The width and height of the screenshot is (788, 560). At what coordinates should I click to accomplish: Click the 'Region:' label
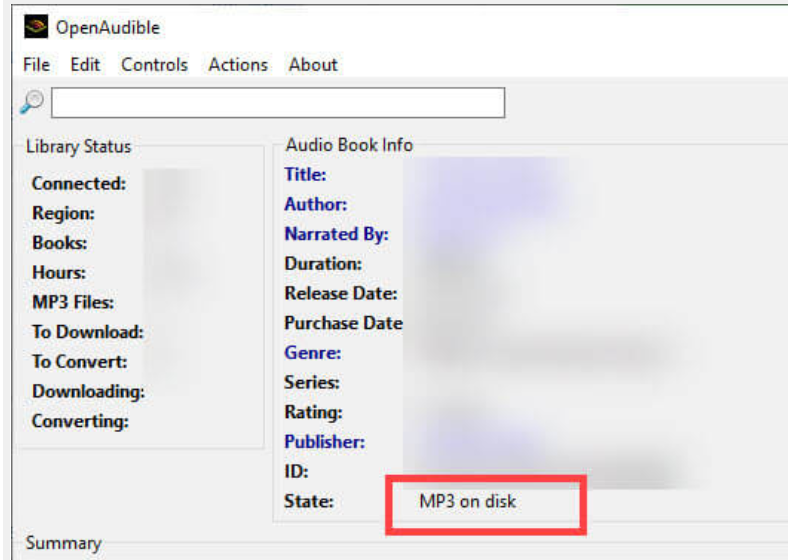pyautogui.click(x=63, y=213)
